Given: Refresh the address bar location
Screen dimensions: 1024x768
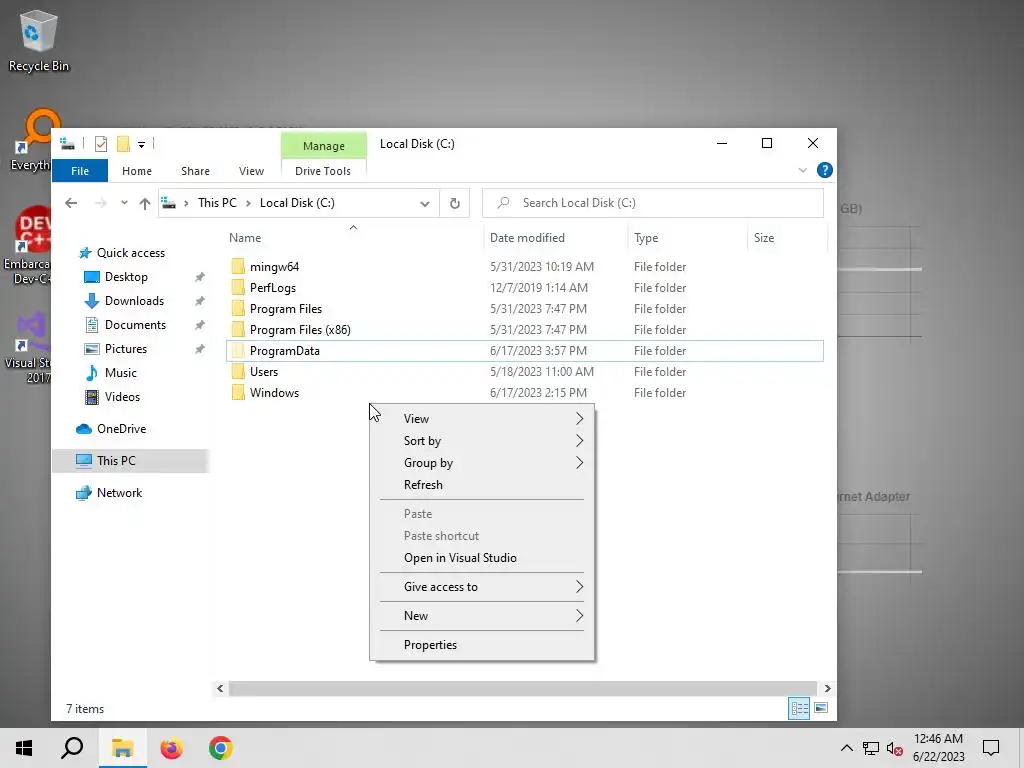Looking at the screenshot, I should 455,203.
